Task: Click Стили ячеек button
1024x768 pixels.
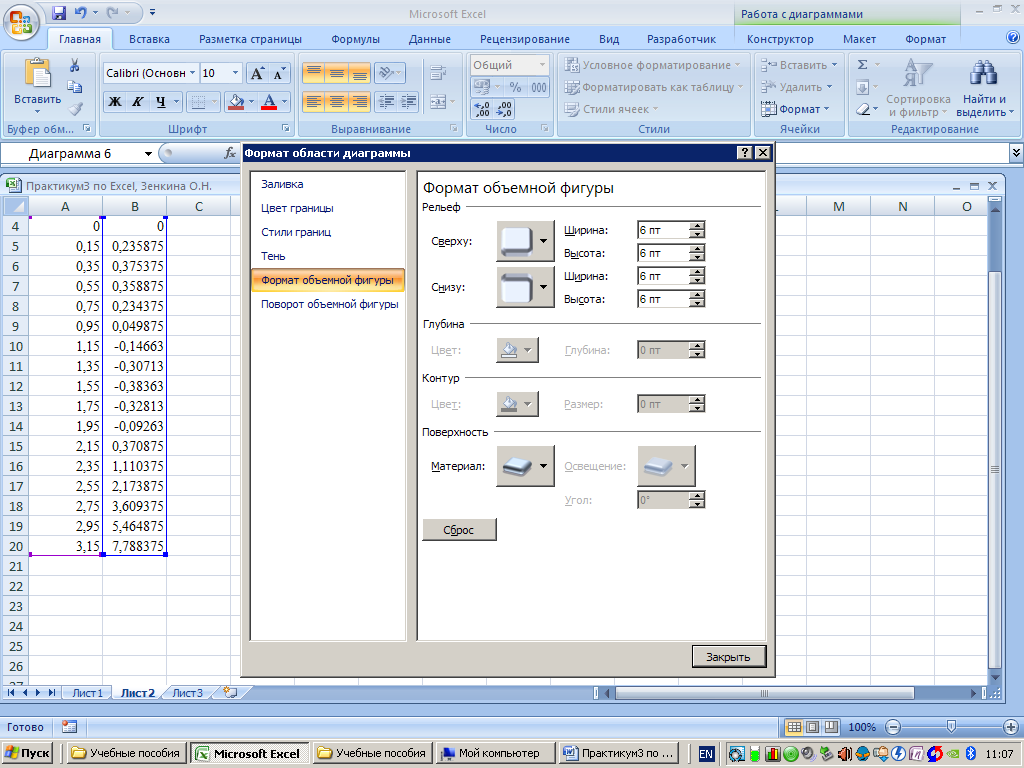Action: (612, 109)
